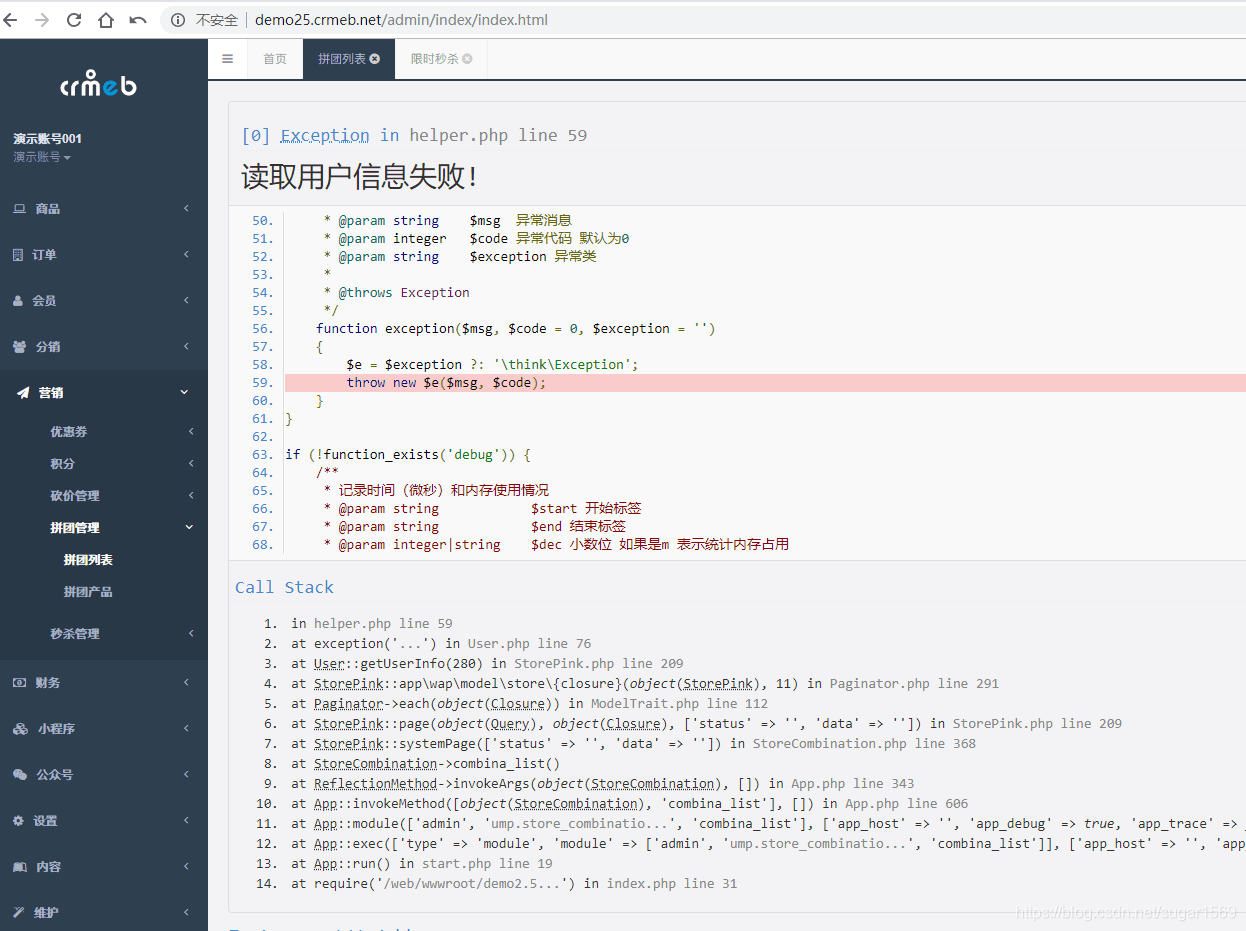The image size is (1246, 931).
Task: Click the 订单 document icon
Action: (18, 255)
